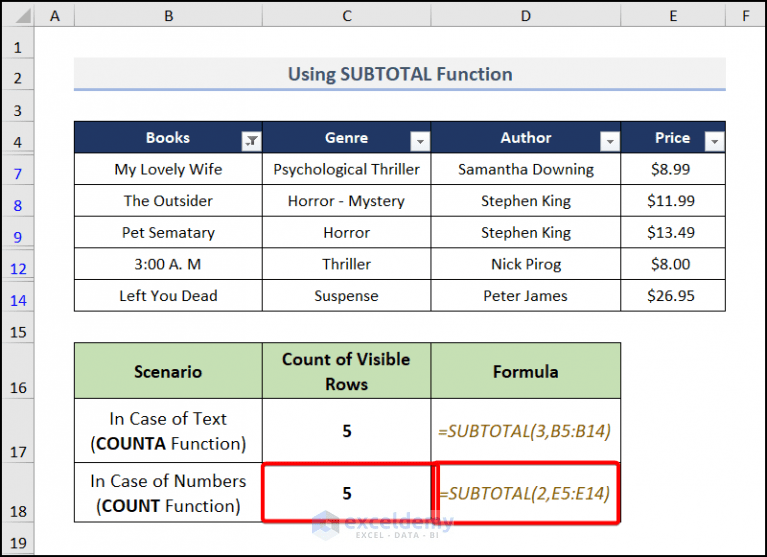Select the 'Suspense' genre cell
Screen dimensions: 767x557
tap(346, 296)
